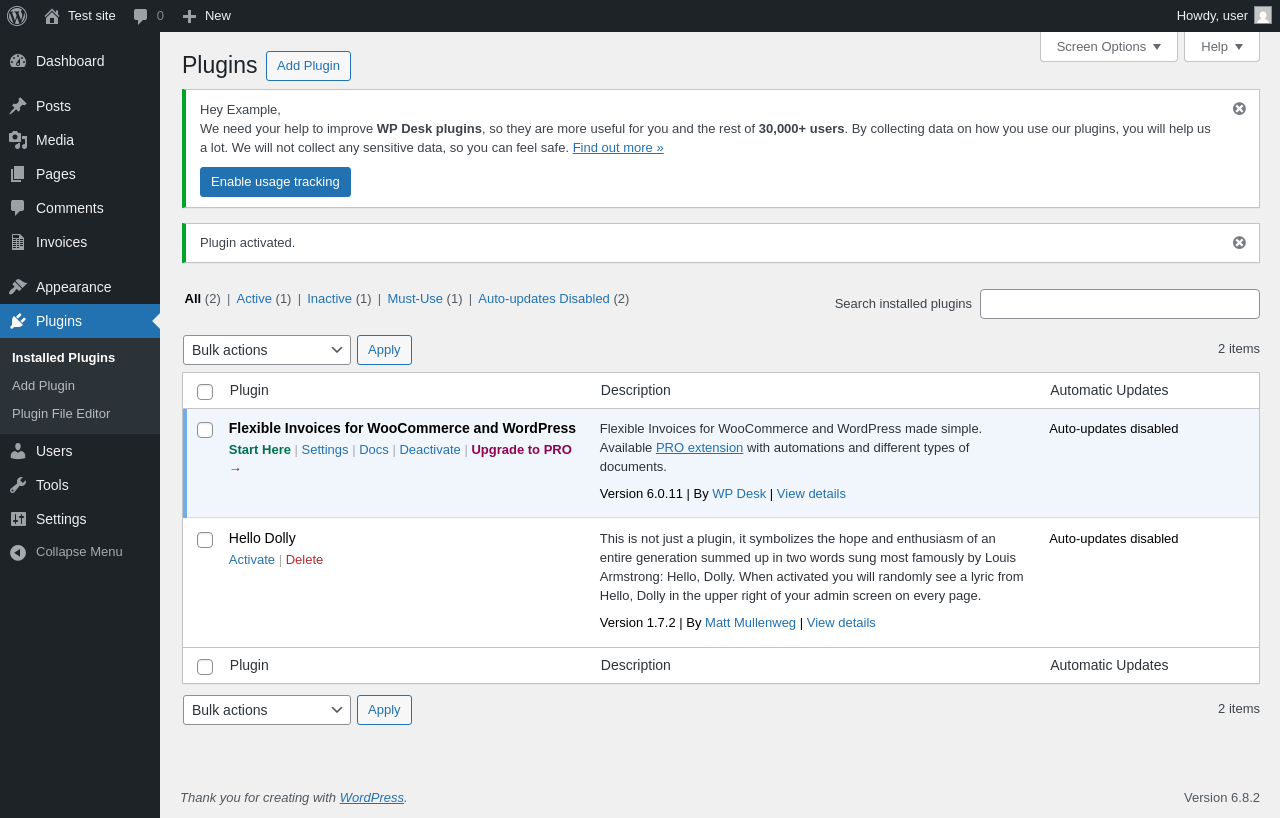Open Plugin File Editor submenu item
This screenshot has height=818, width=1280.
(x=61, y=414)
